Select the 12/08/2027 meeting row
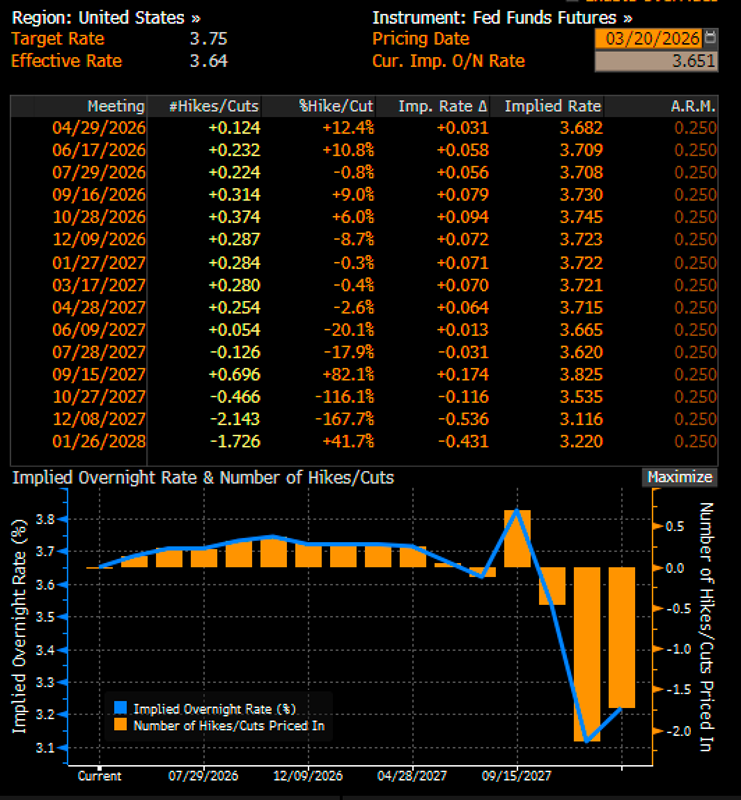Viewport: 741px width, 800px height. coord(99,416)
